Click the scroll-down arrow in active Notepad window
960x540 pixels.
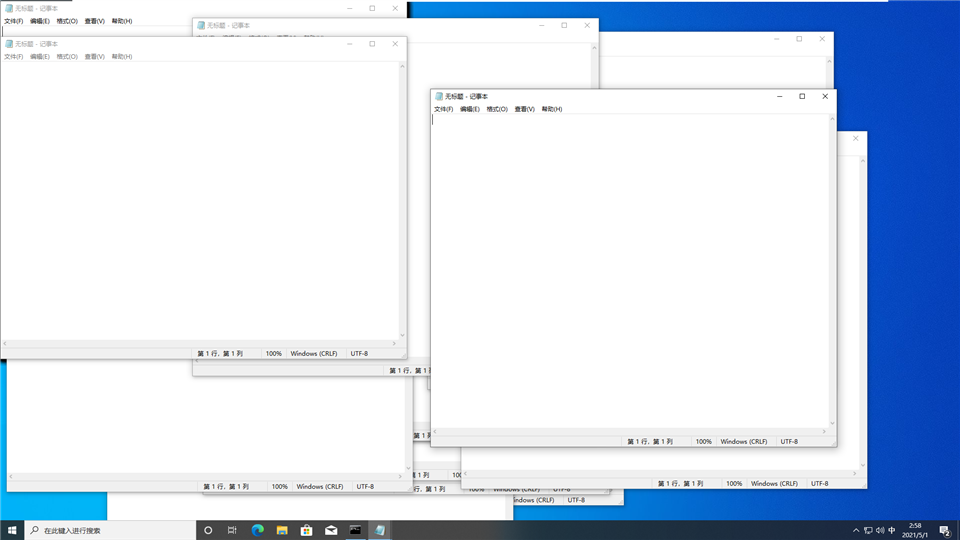(832, 423)
